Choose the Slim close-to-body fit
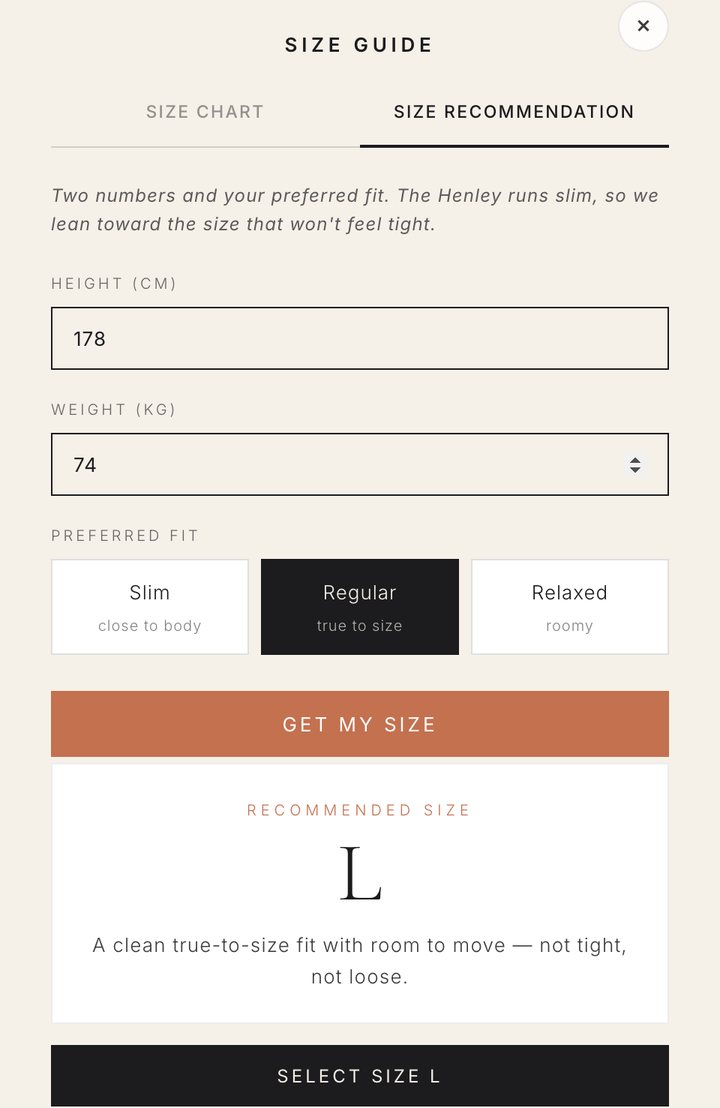 [x=150, y=607]
